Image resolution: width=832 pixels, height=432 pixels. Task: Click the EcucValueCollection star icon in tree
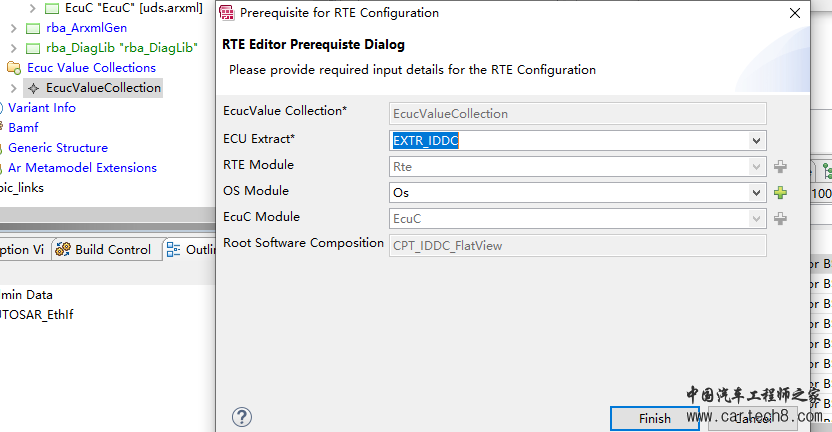click(33, 88)
